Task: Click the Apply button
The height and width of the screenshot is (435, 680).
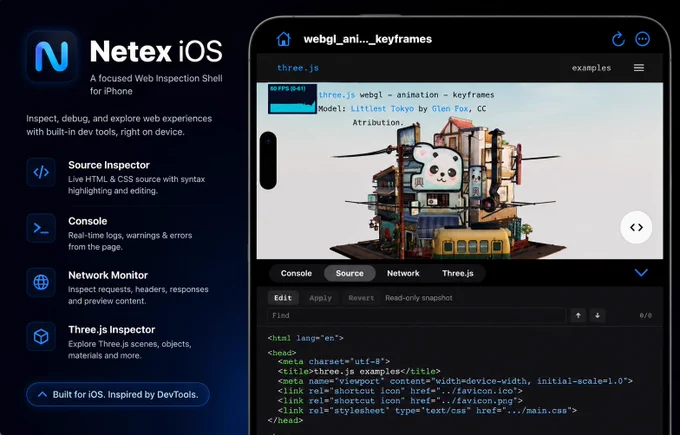Action: coord(320,298)
